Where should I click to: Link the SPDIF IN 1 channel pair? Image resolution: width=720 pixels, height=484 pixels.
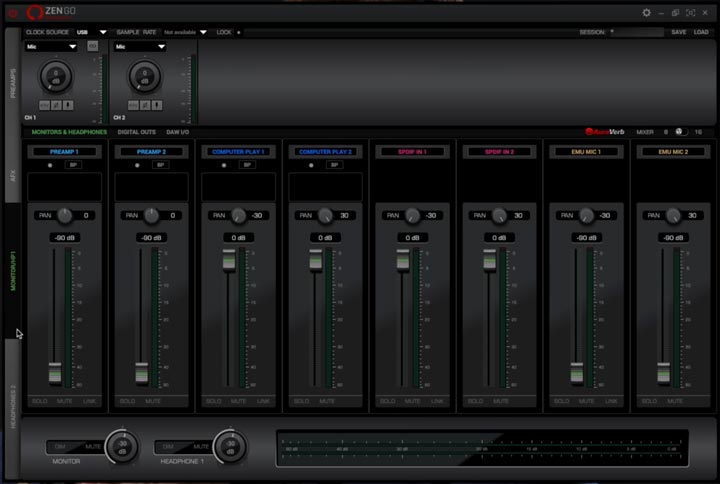437,401
